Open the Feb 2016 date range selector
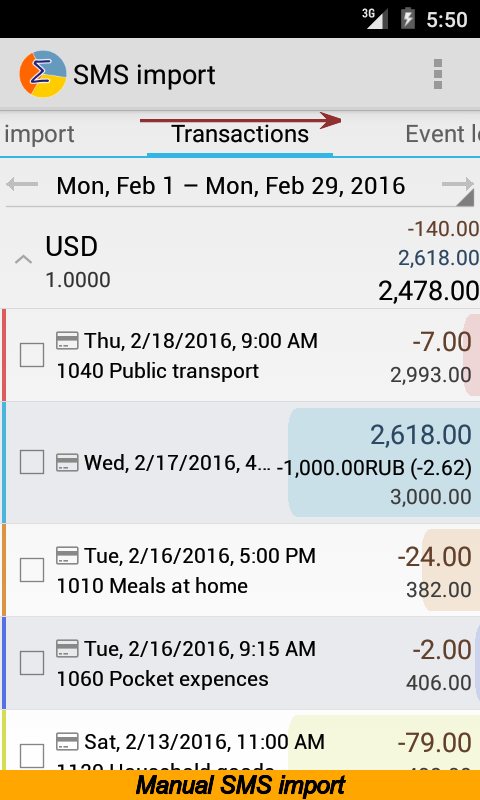 [x=231, y=186]
